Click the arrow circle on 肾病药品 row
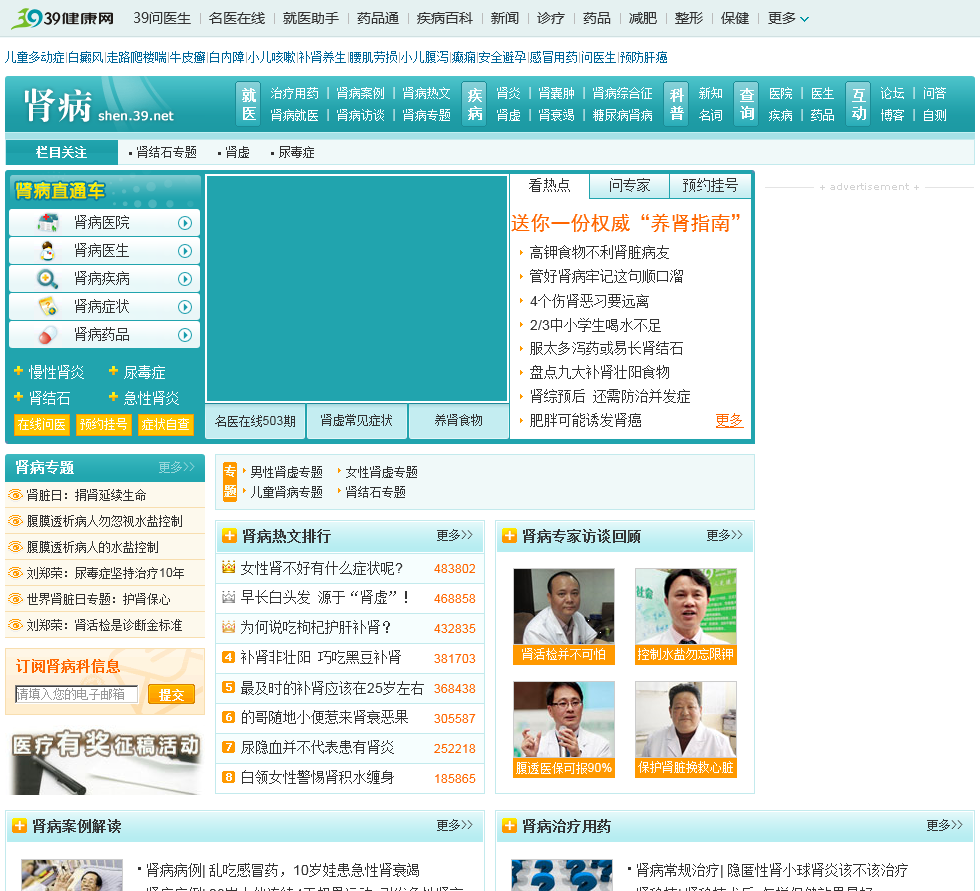The height and width of the screenshot is (891, 980). click(x=185, y=335)
